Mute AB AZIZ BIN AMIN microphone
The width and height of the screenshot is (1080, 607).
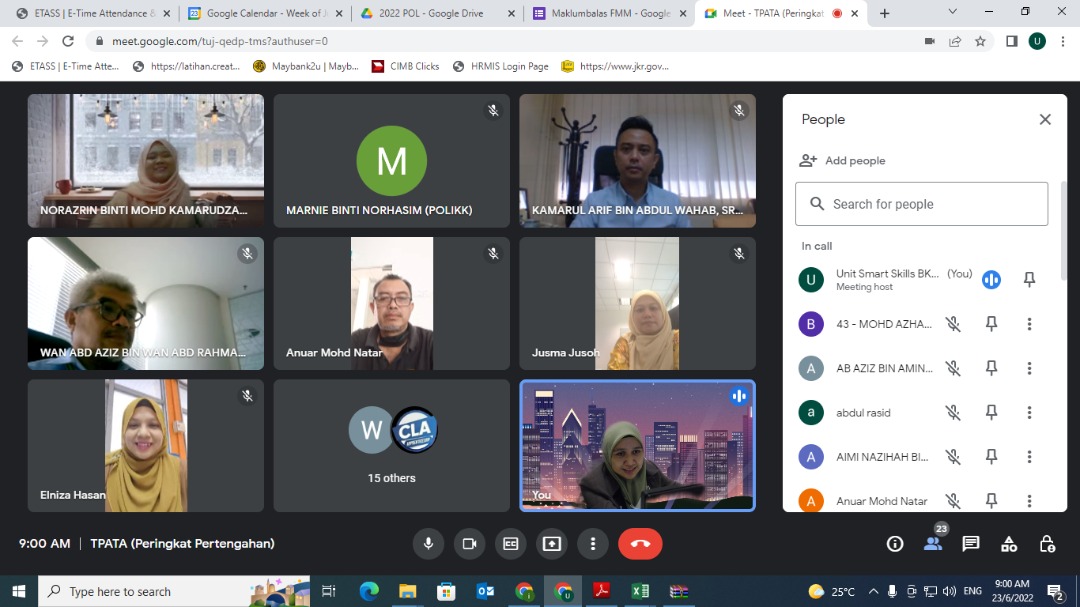pyautogui.click(x=953, y=368)
